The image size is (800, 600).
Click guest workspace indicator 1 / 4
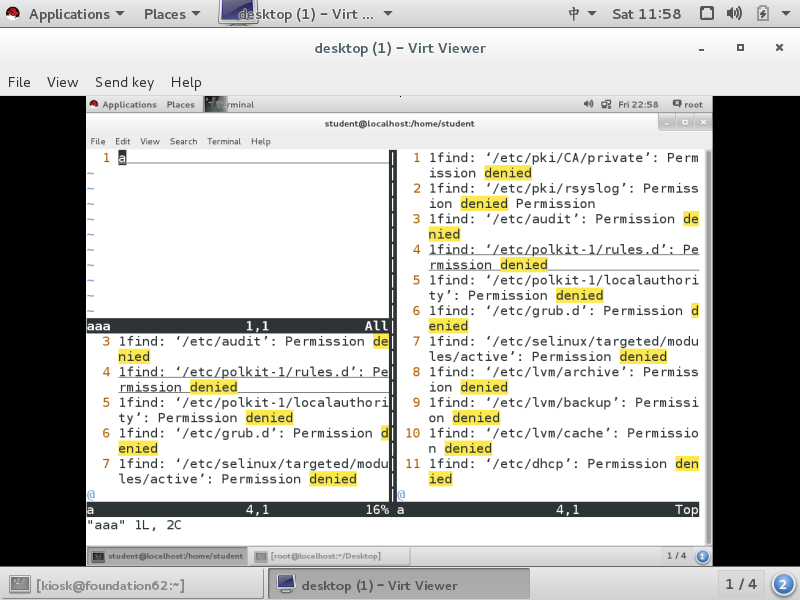tap(677, 556)
